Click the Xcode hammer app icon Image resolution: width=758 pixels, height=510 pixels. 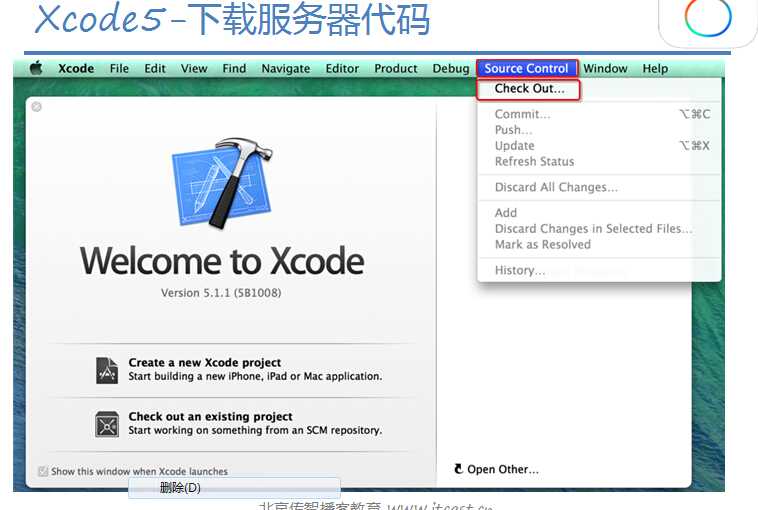point(222,182)
